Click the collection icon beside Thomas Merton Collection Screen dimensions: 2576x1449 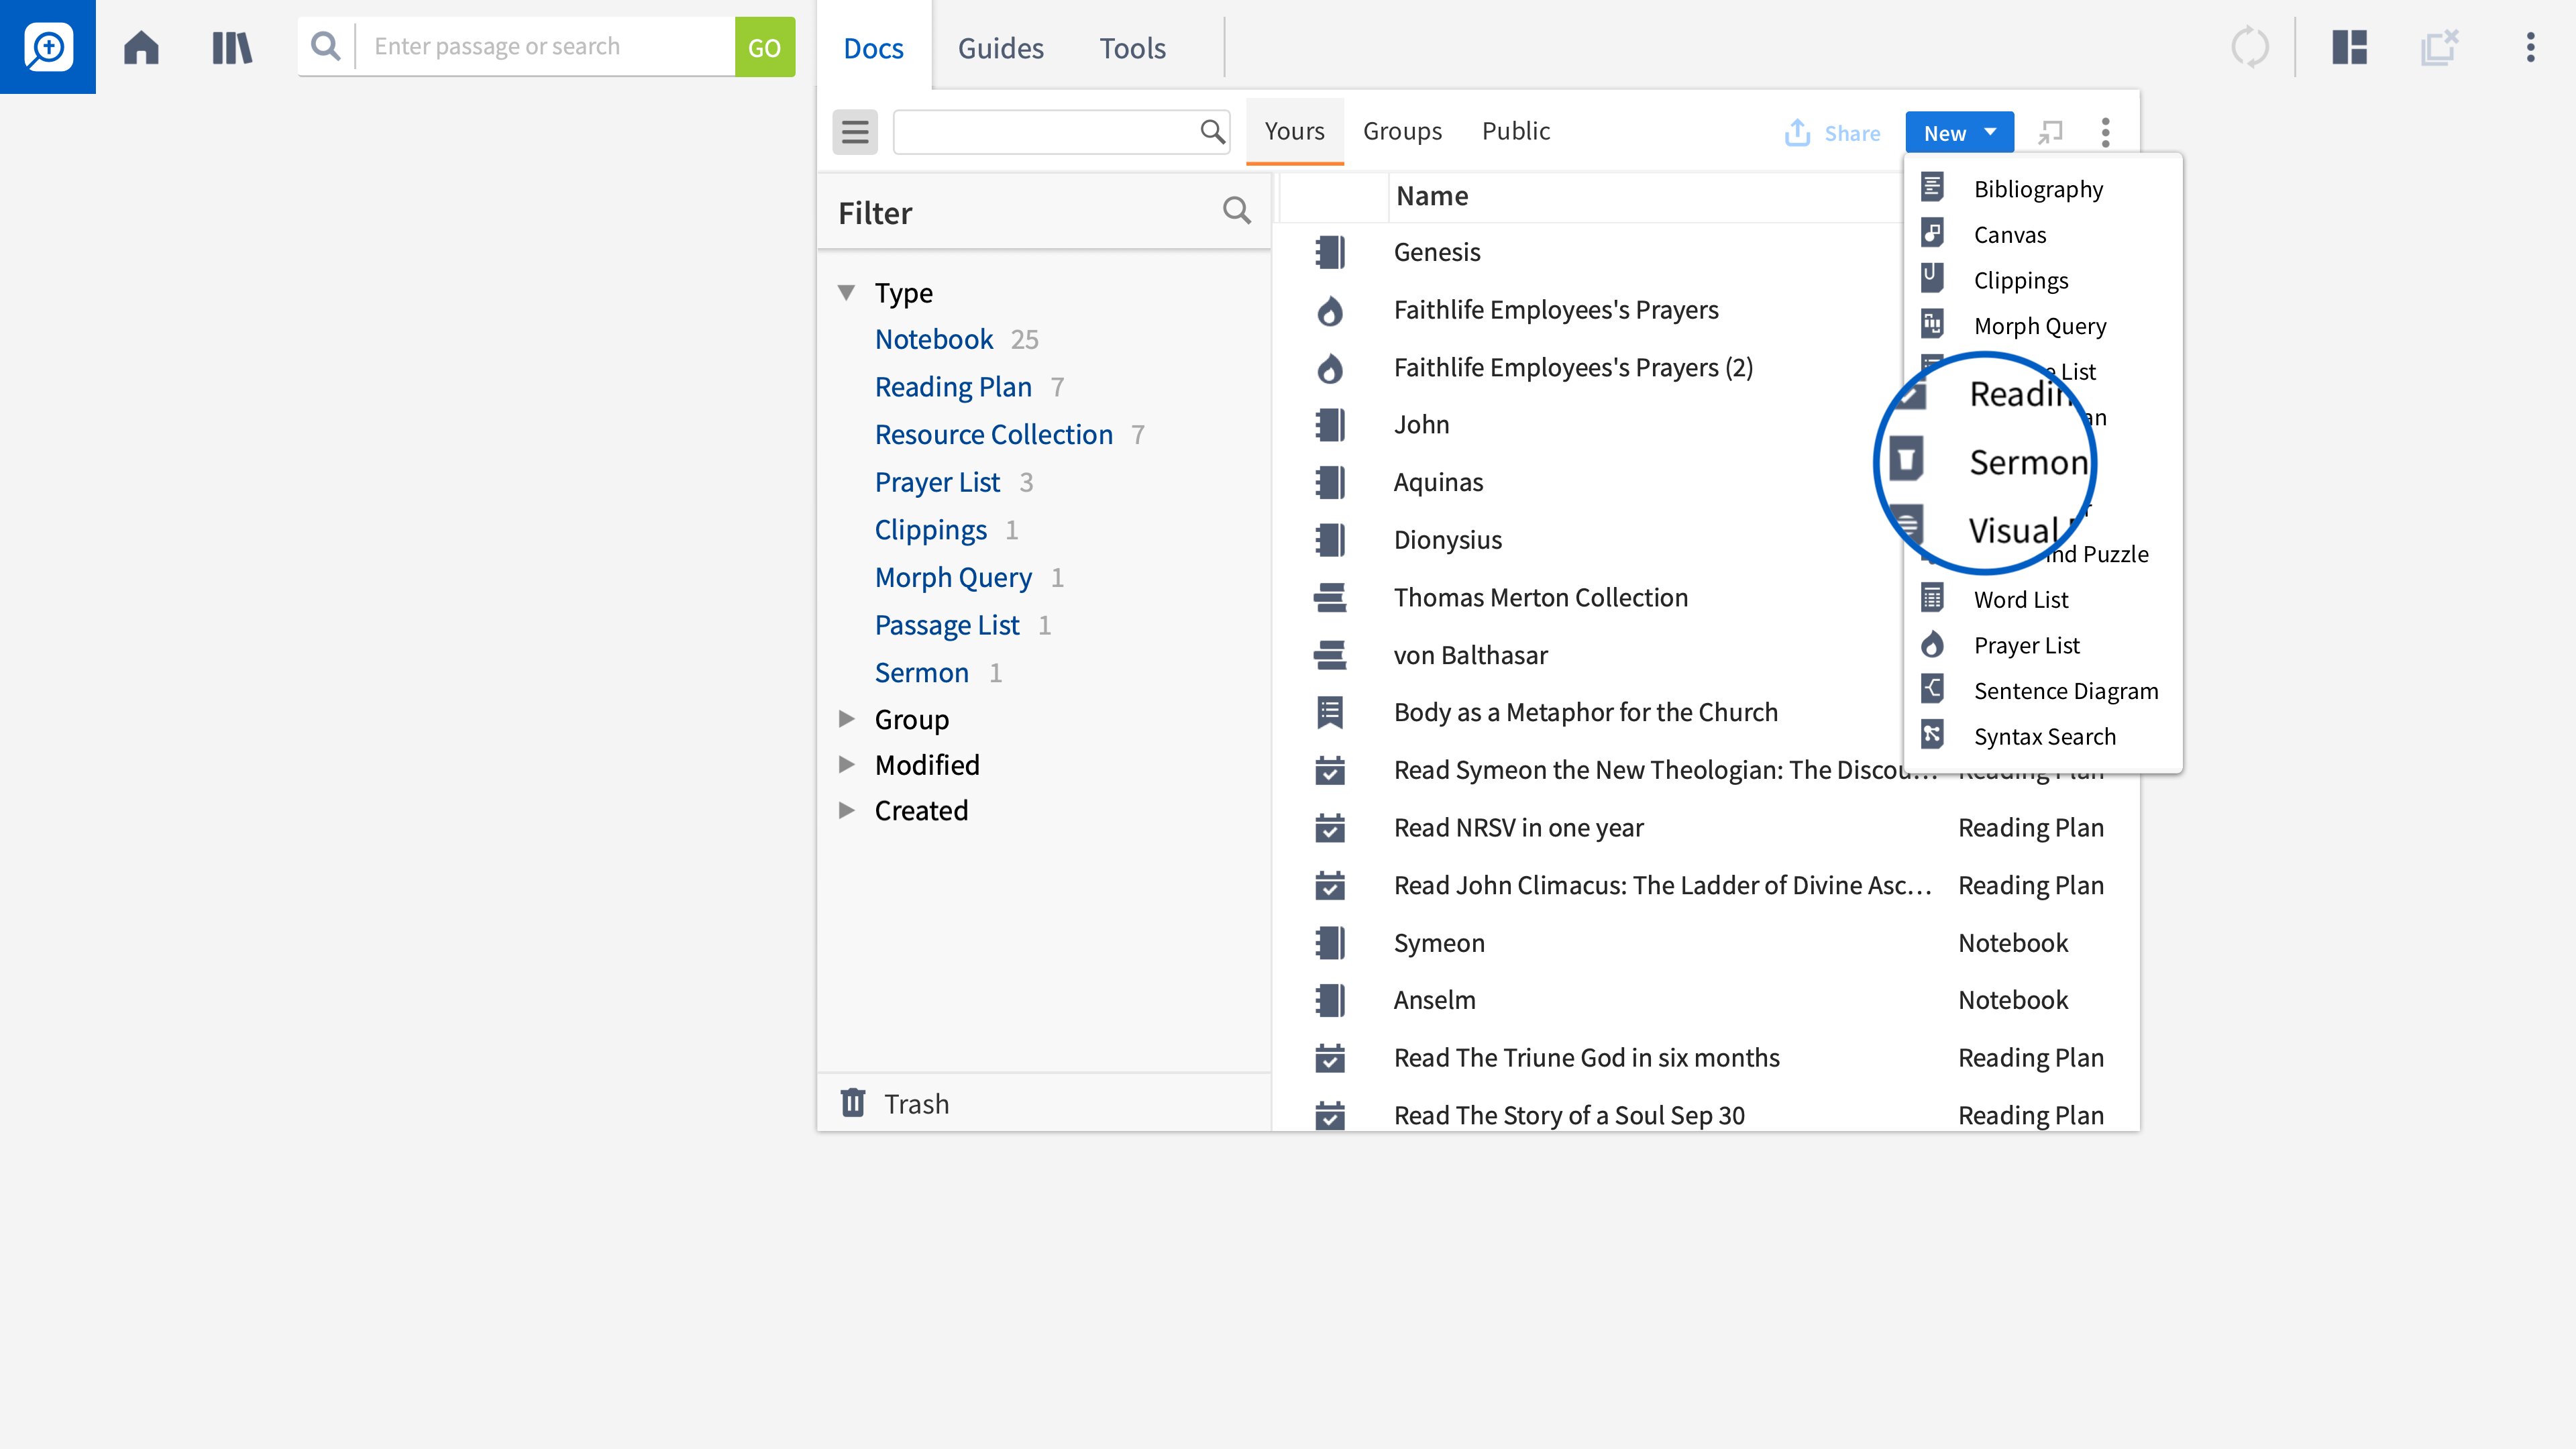(1330, 598)
